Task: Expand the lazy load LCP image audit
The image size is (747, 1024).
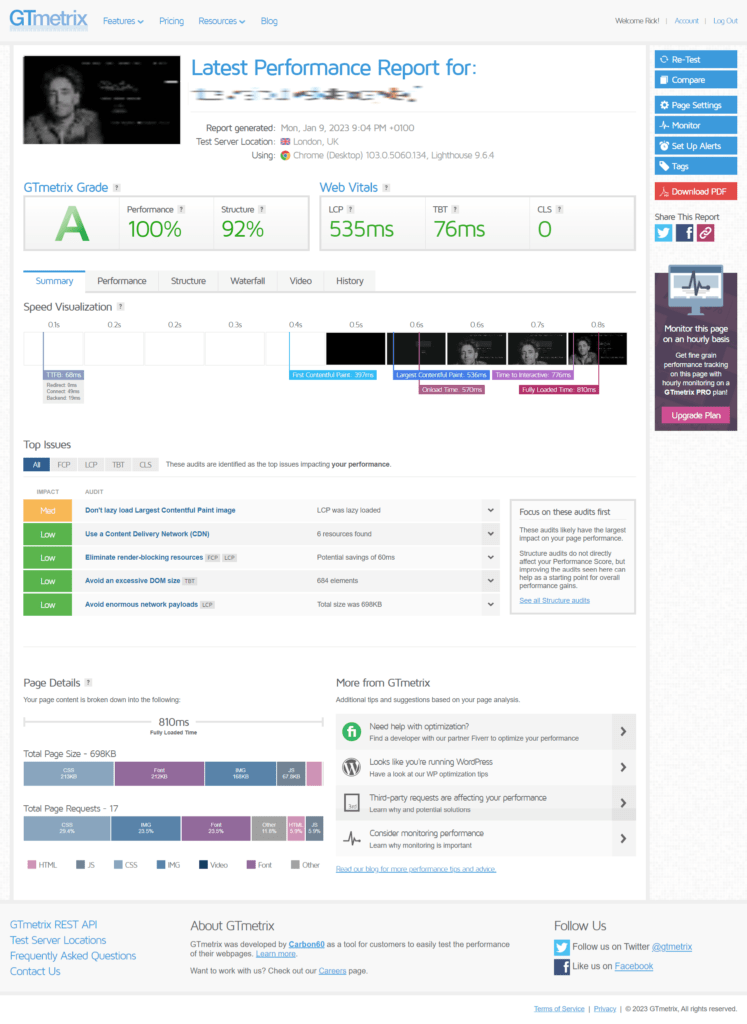Action: click(x=490, y=511)
